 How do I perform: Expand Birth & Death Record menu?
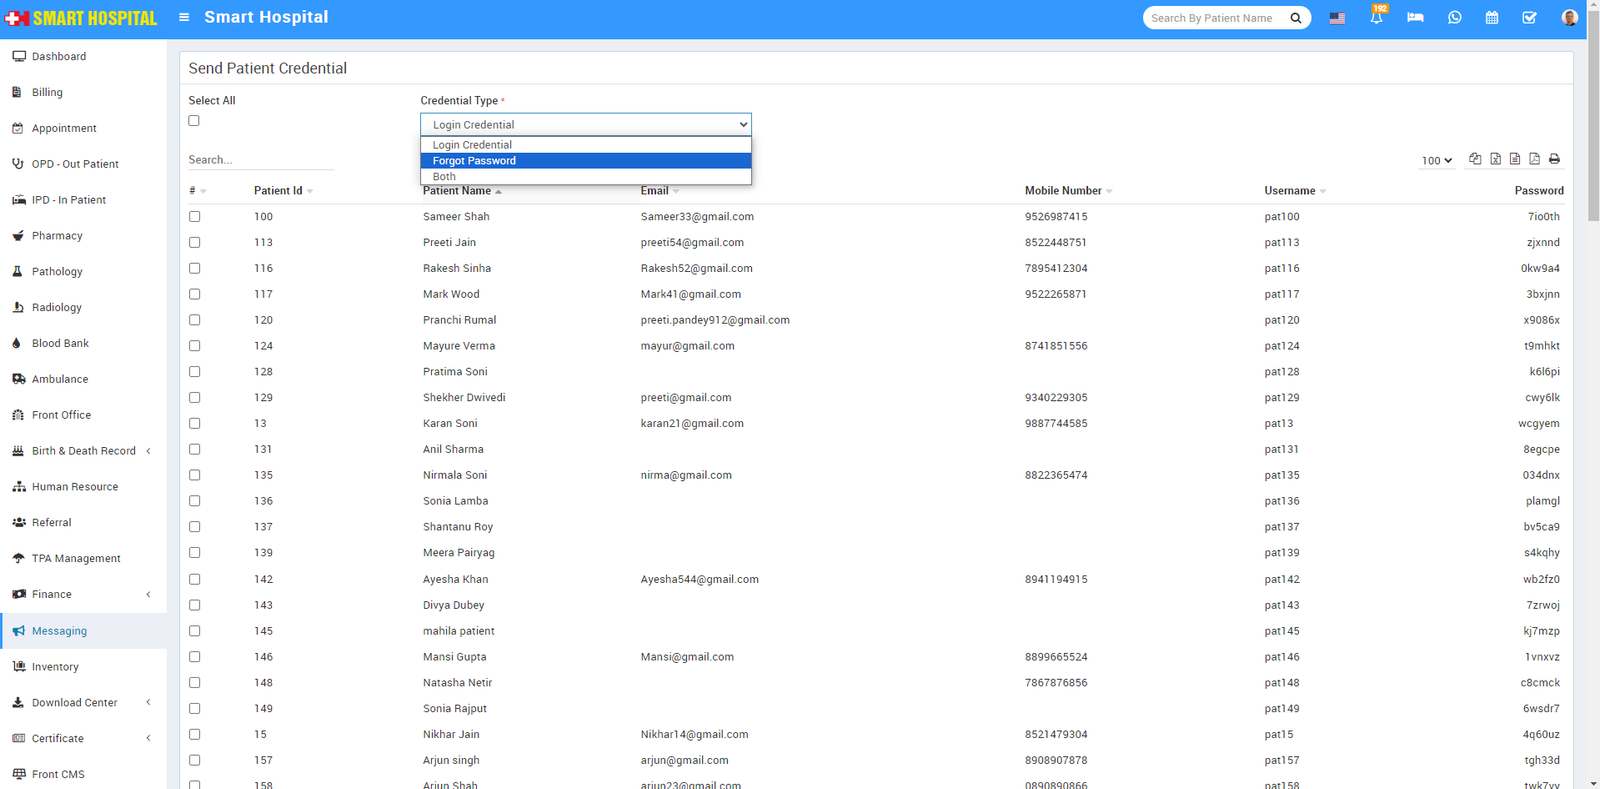pyautogui.click(x=83, y=451)
